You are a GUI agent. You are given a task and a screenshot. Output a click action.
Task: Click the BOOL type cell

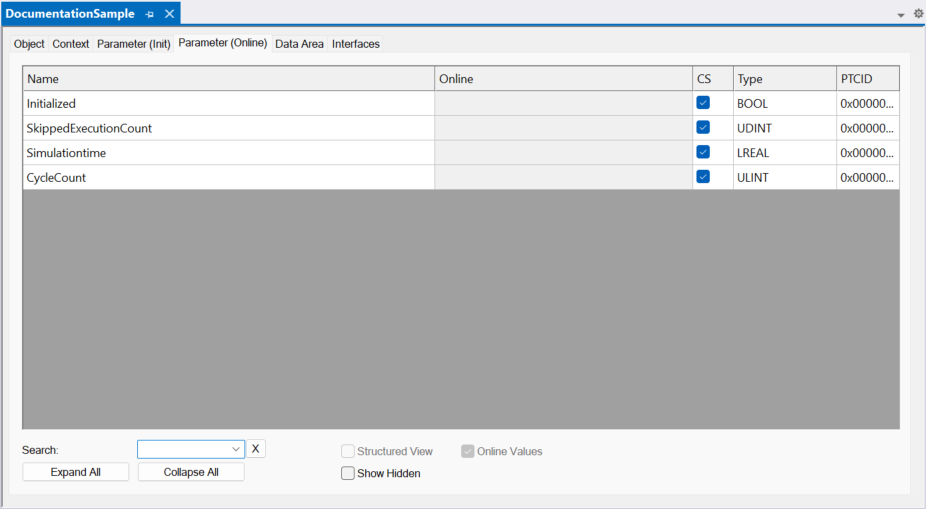tap(785, 103)
